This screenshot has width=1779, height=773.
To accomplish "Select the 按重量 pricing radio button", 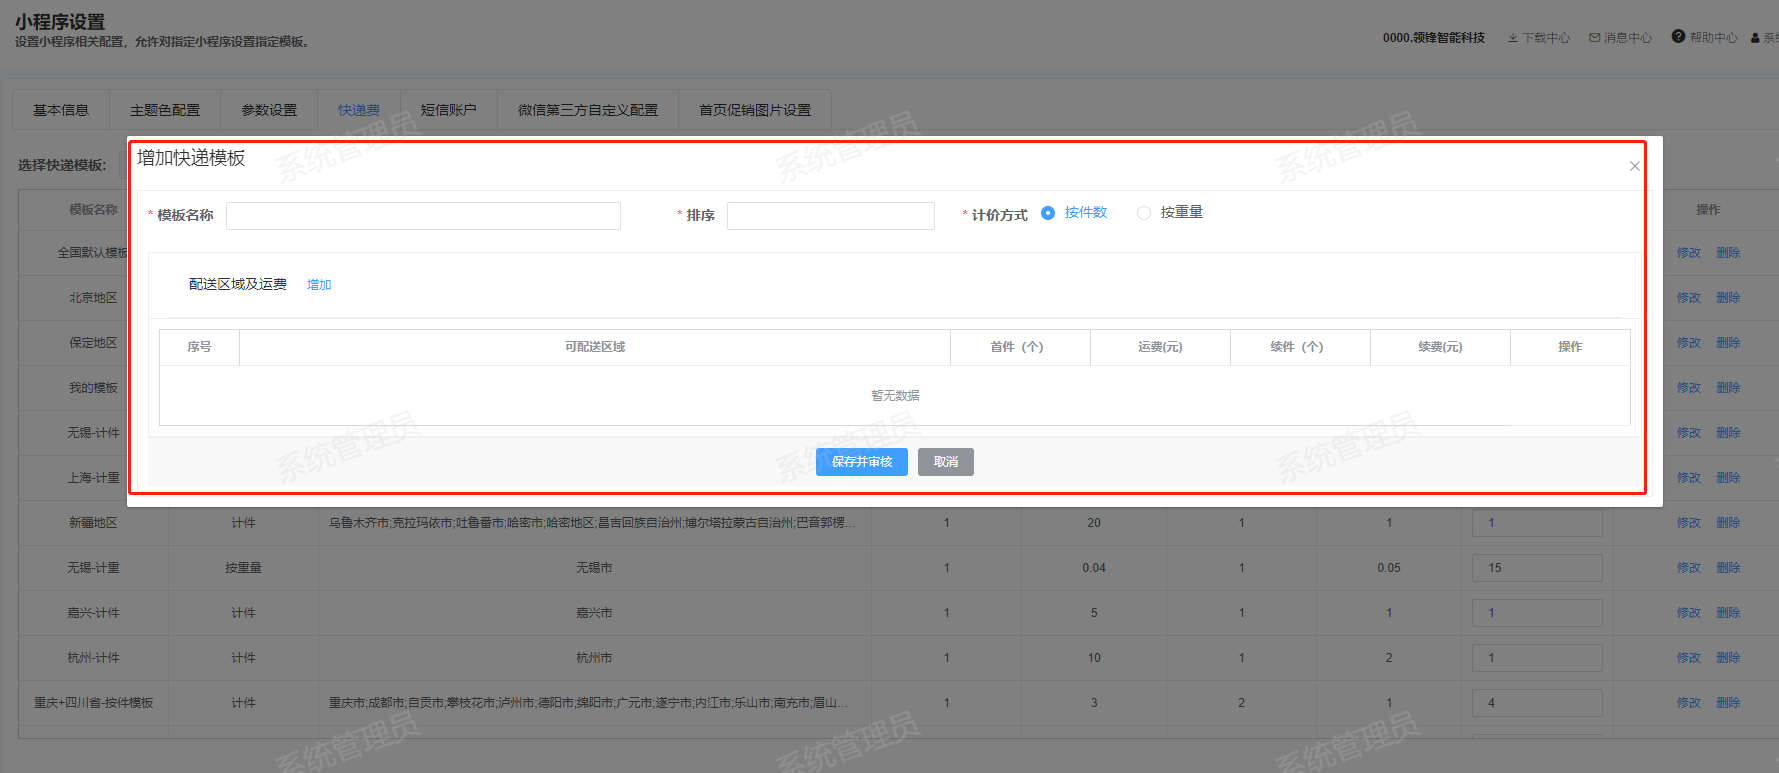I will 1144,213.
